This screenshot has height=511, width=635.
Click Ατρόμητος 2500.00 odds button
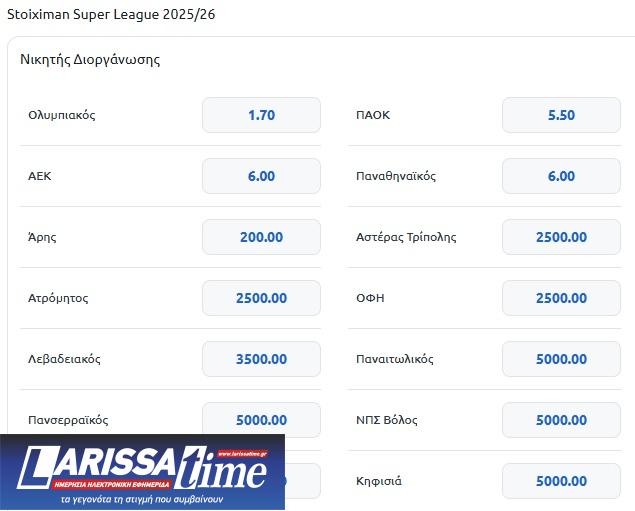click(261, 298)
